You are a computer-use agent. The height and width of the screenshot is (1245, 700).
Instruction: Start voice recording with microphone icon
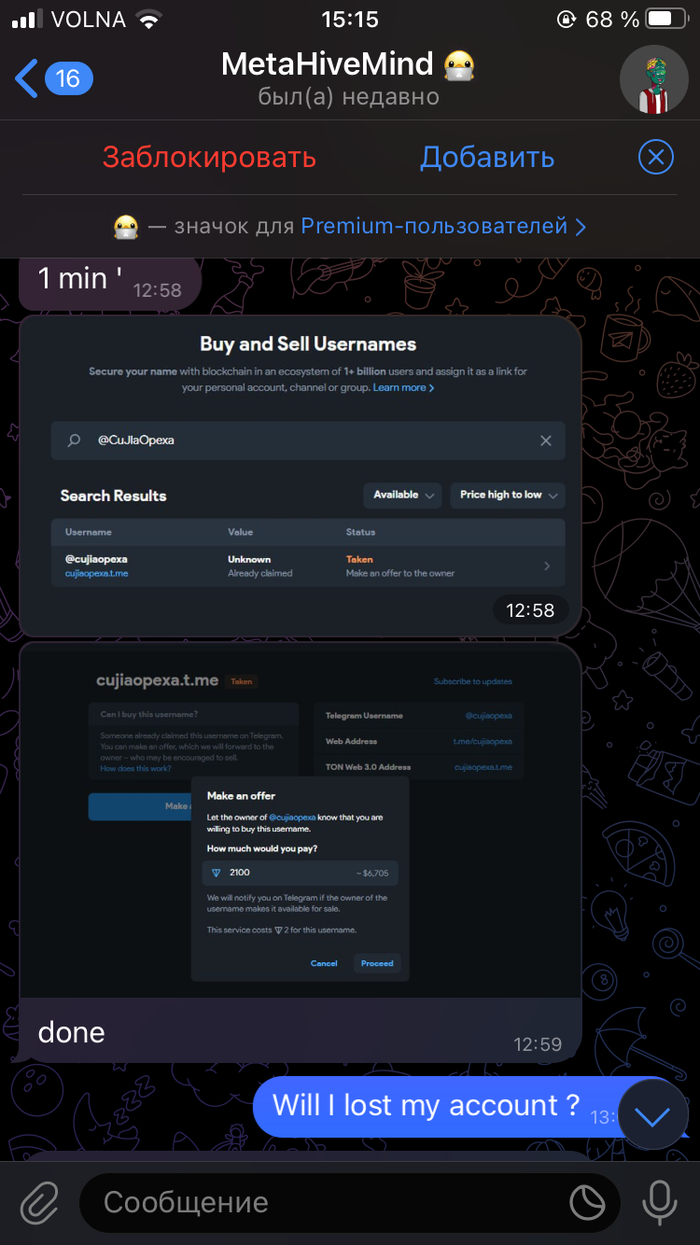pyautogui.click(x=659, y=1202)
